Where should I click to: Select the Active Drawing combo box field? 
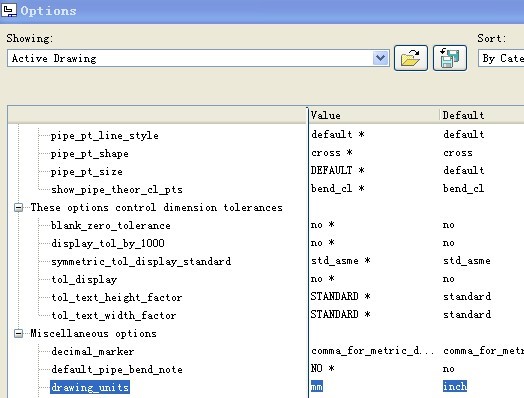click(198, 58)
